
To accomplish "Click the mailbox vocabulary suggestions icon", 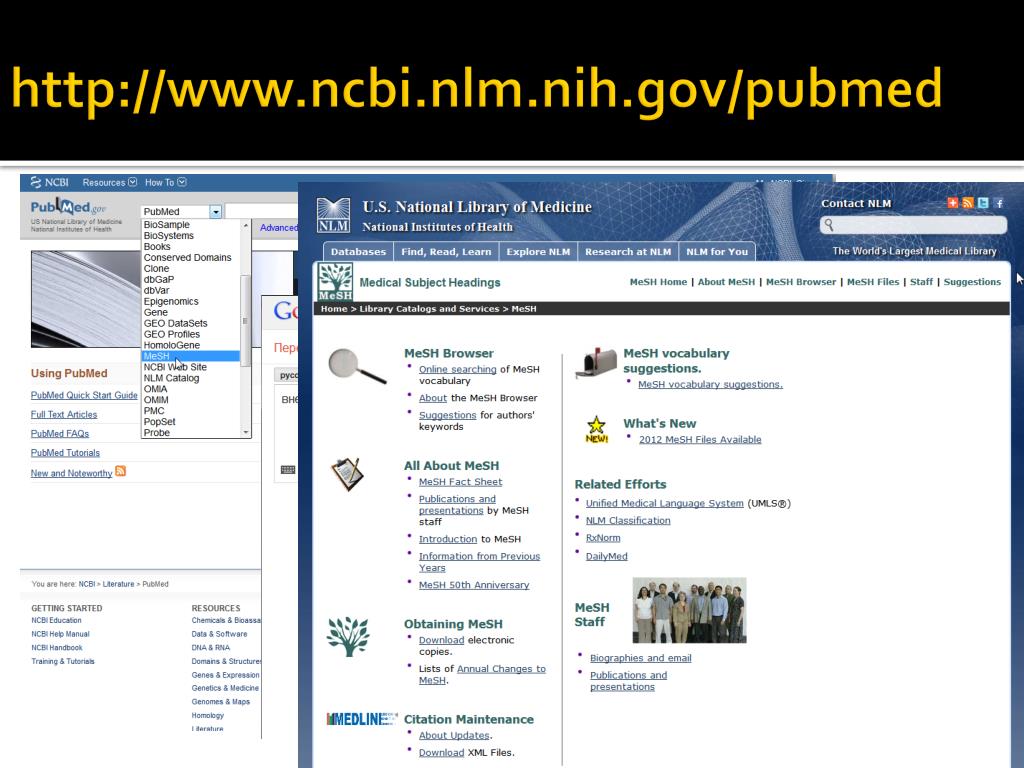I will (x=596, y=362).
